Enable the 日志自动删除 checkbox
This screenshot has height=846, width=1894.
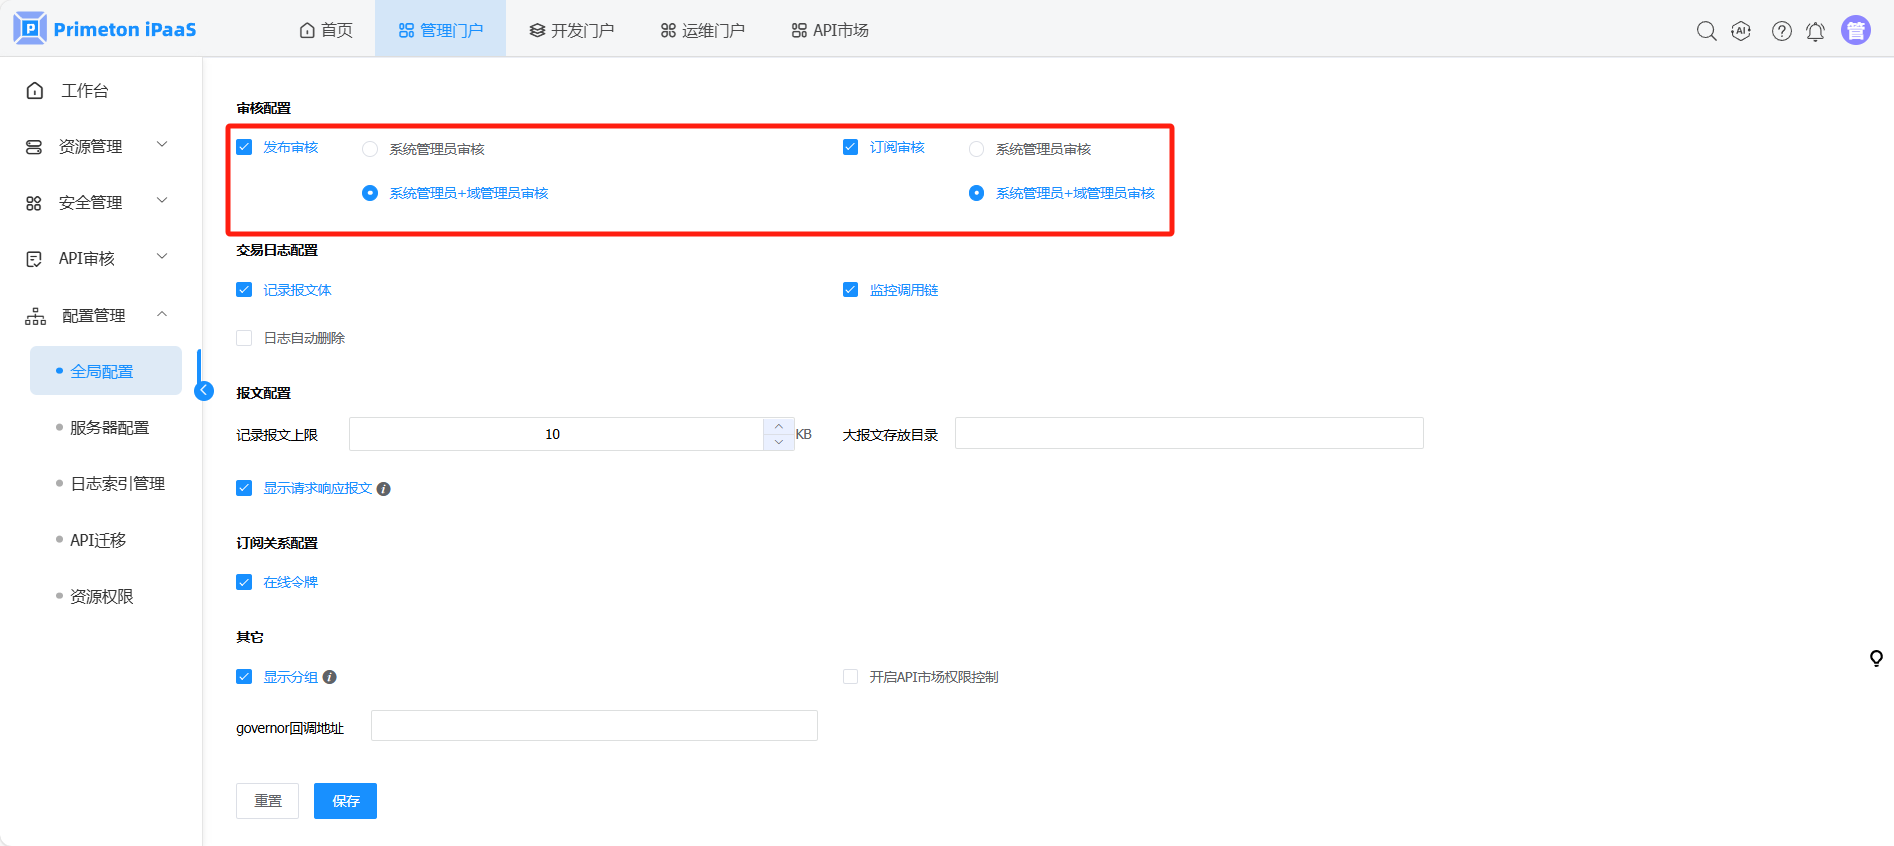click(x=244, y=338)
